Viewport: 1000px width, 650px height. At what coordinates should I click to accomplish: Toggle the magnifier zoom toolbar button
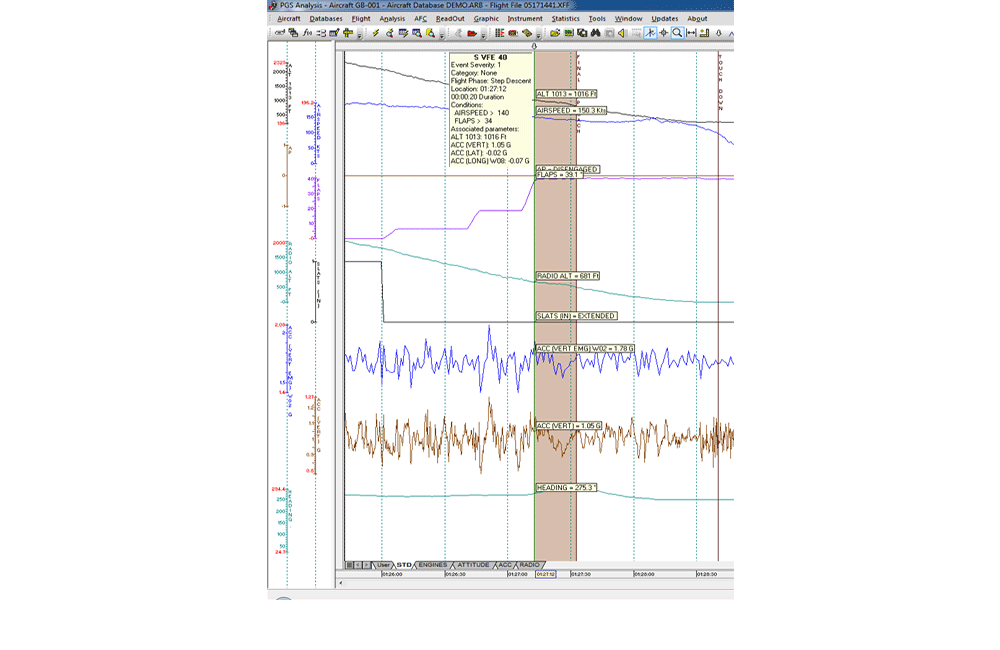click(x=677, y=33)
